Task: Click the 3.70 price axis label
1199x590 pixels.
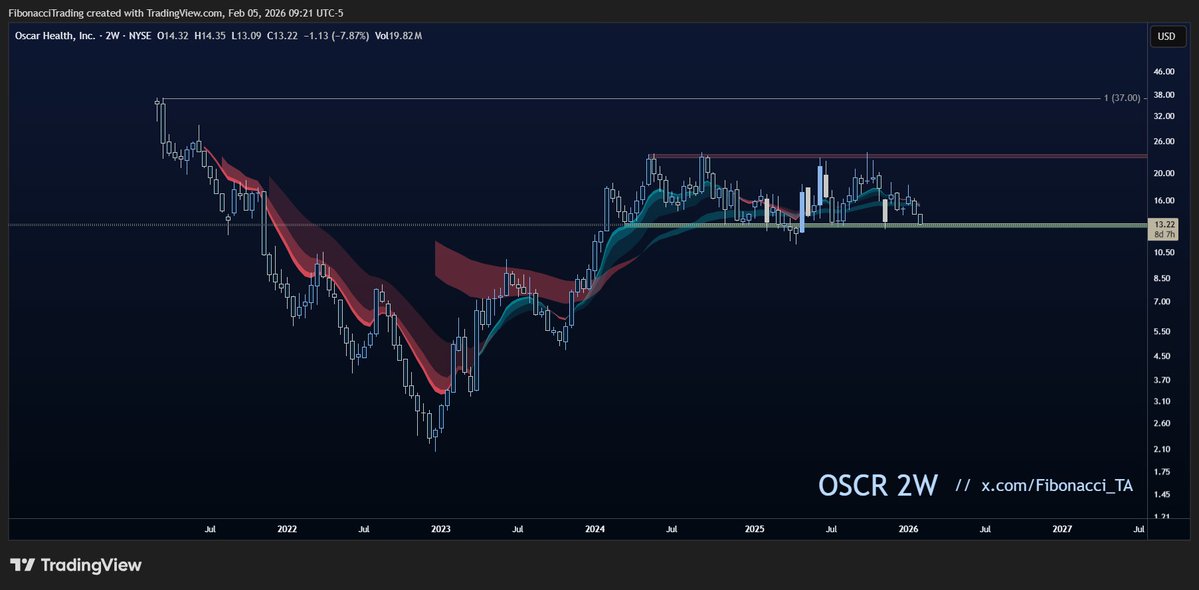Action: tap(1164, 379)
